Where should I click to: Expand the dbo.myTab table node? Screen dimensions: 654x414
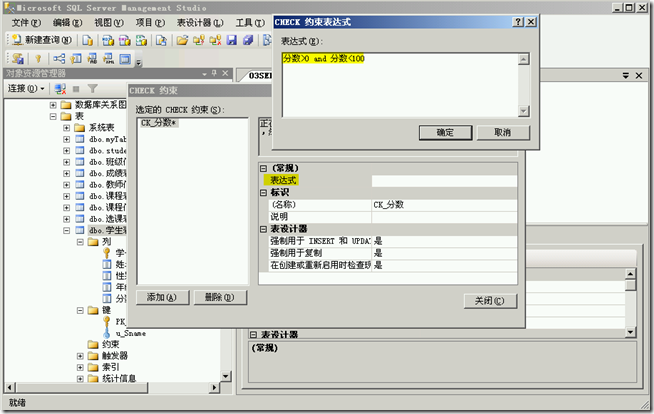coord(67,139)
